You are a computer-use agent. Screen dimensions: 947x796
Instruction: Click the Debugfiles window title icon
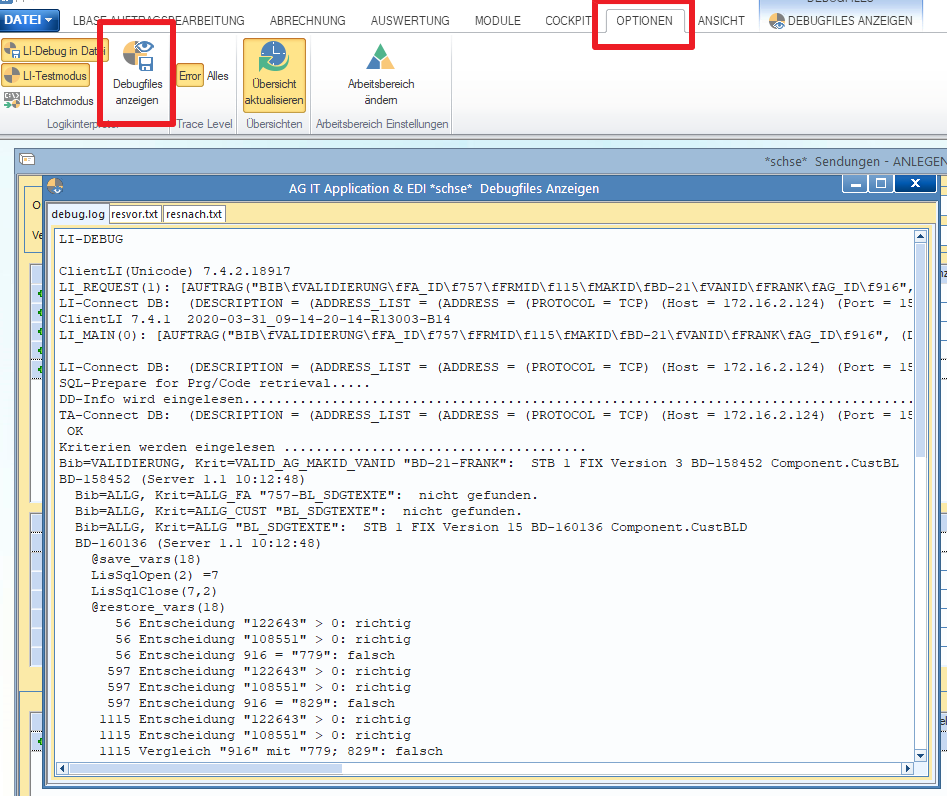pyautogui.click(x=55, y=186)
